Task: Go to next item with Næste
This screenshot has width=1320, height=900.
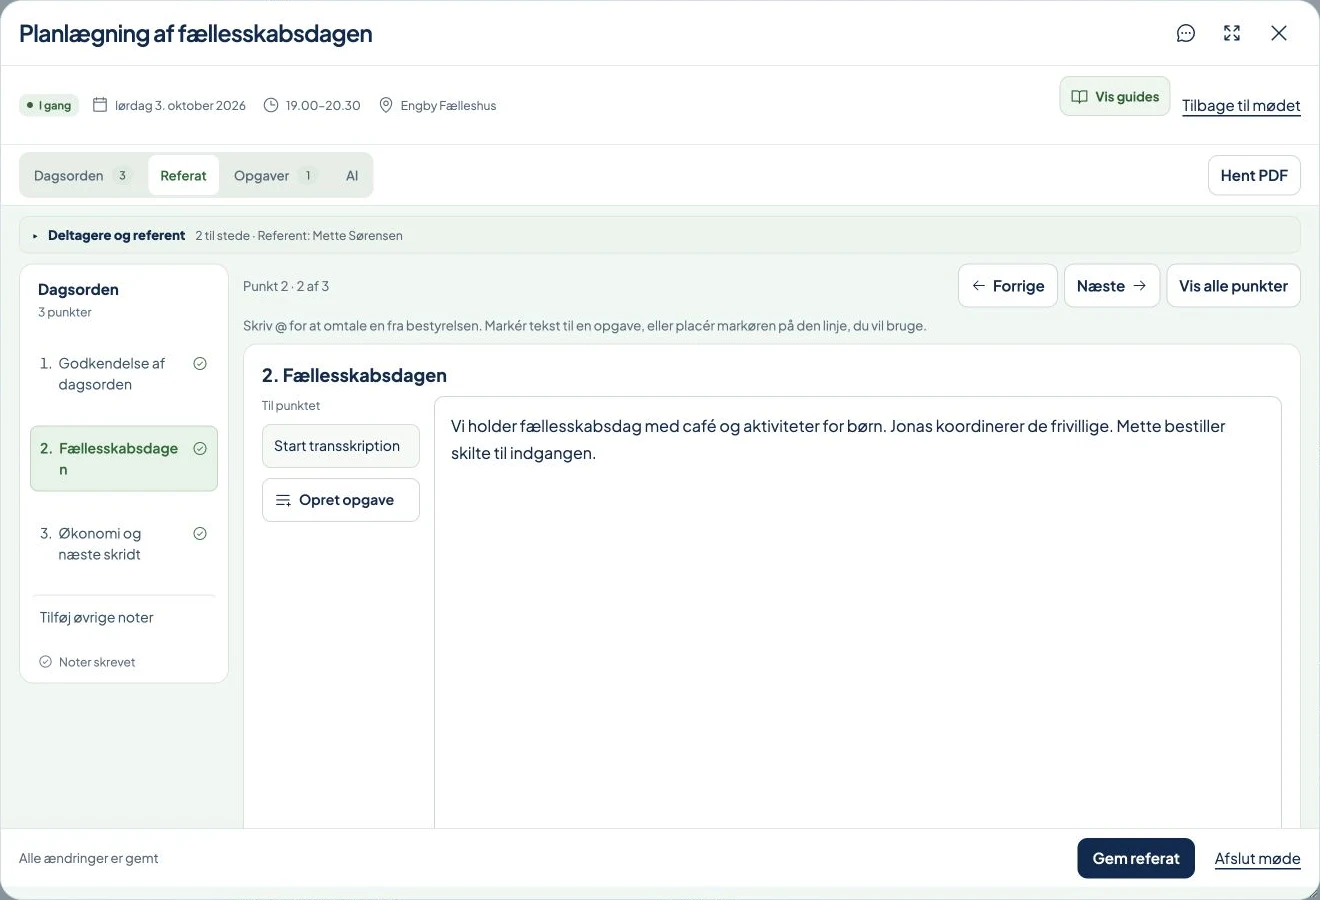Action: (1112, 286)
